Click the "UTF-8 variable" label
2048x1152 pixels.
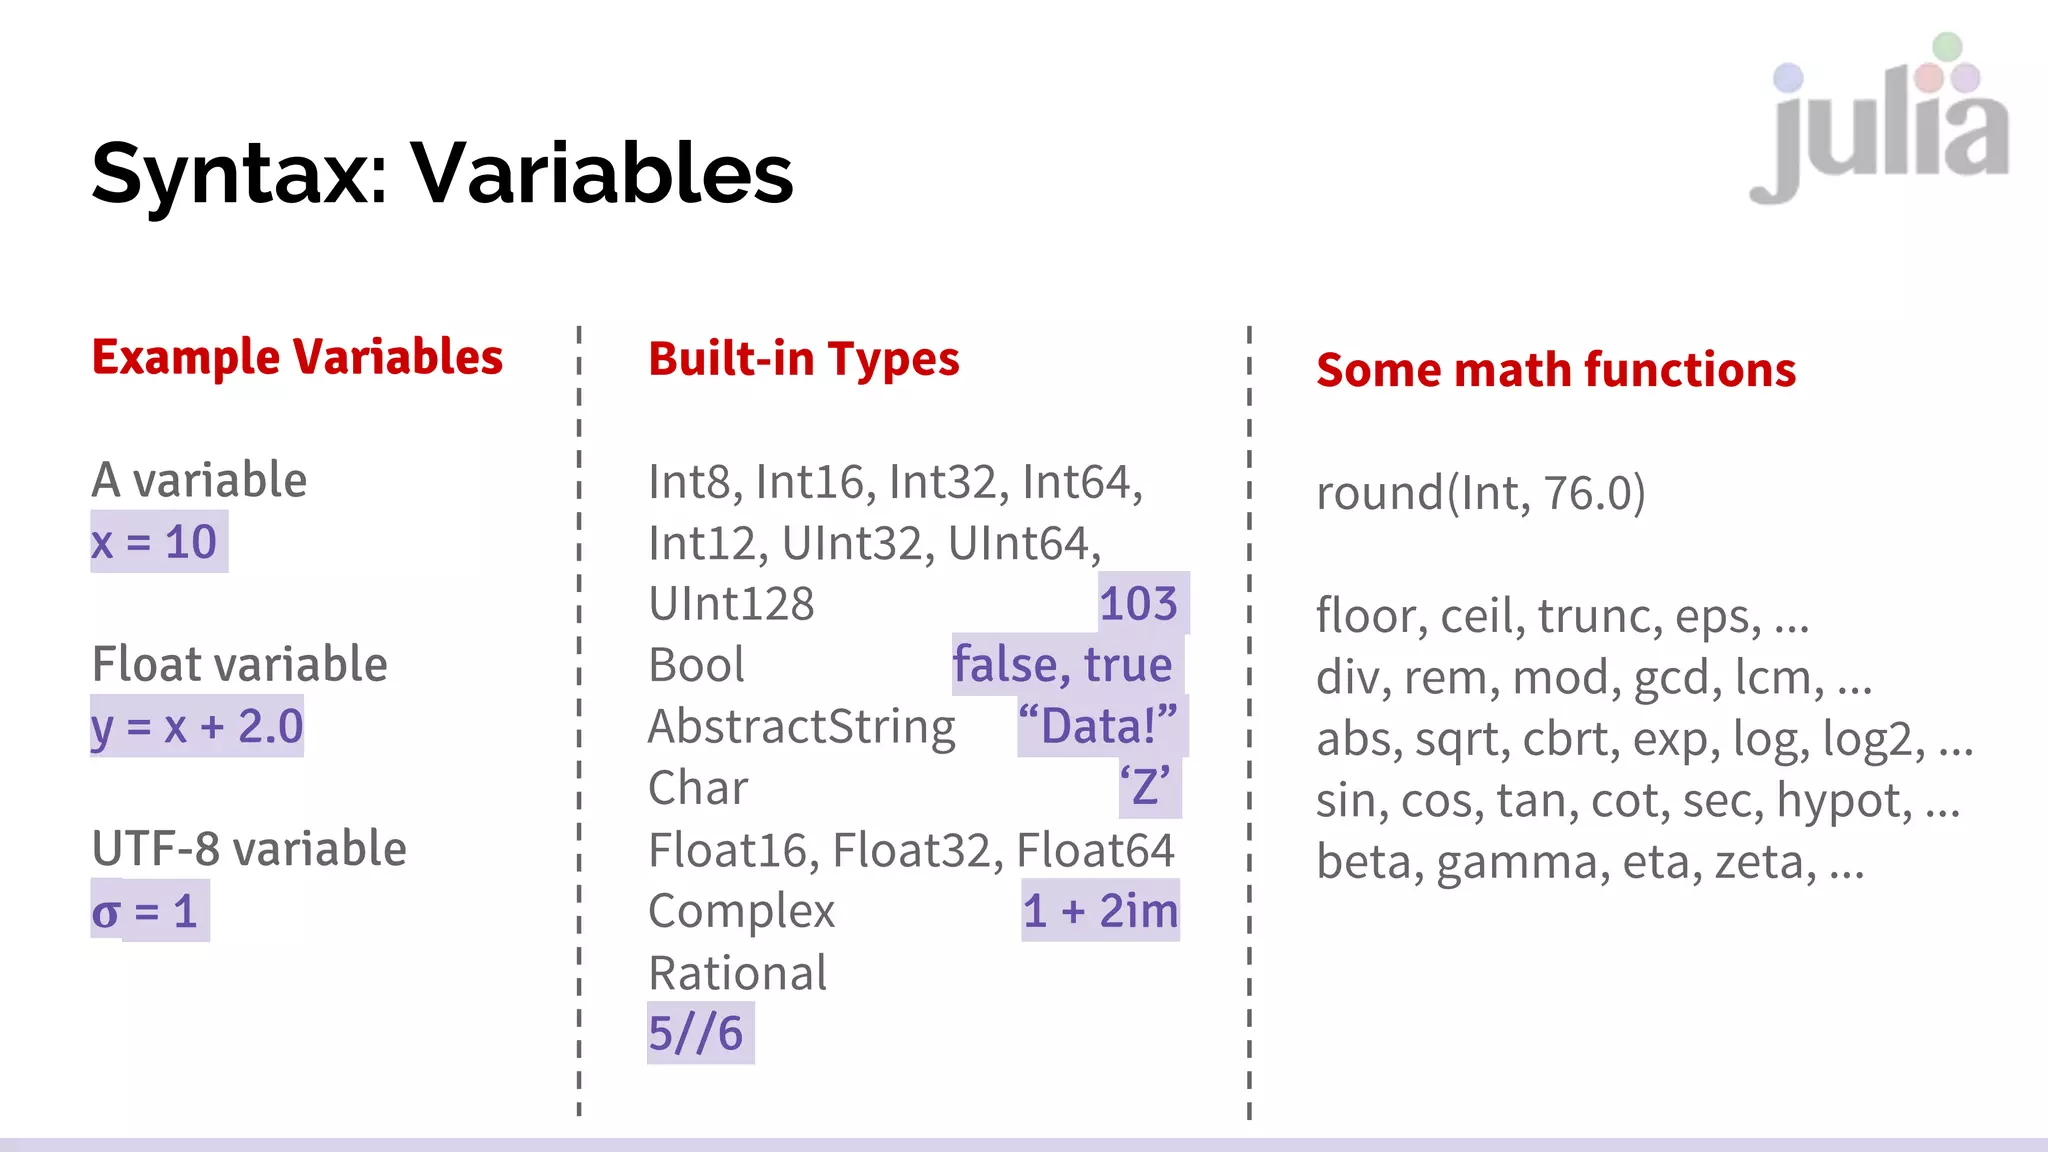[x=249, y=849]
